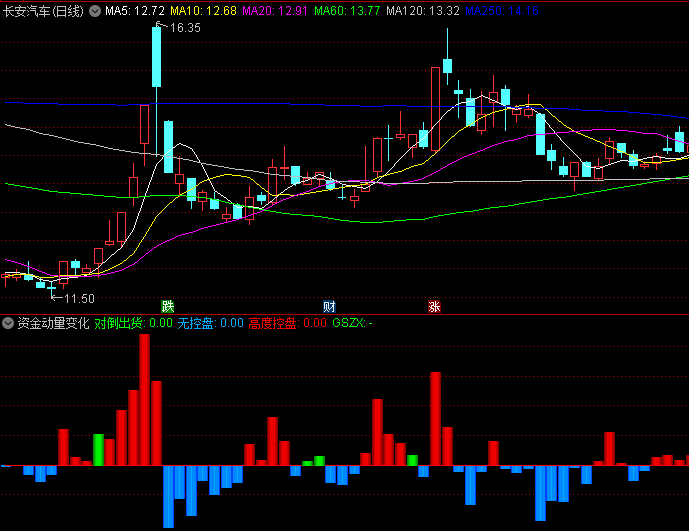This screenshot has width=689, height=531.
Task: Click the MA60: 13.77 label
Action: click(347, 11)
